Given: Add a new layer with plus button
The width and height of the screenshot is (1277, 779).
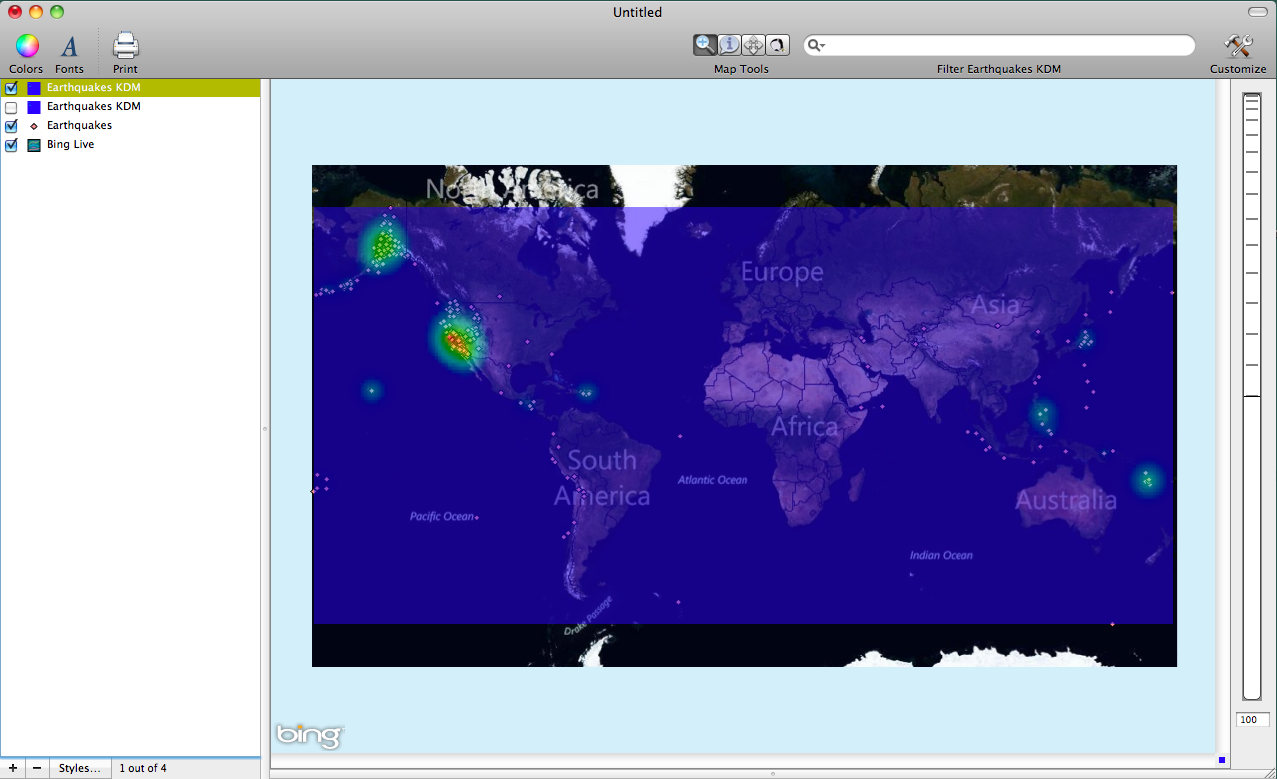Looking at the screenshot, I should tap(13, 768).
